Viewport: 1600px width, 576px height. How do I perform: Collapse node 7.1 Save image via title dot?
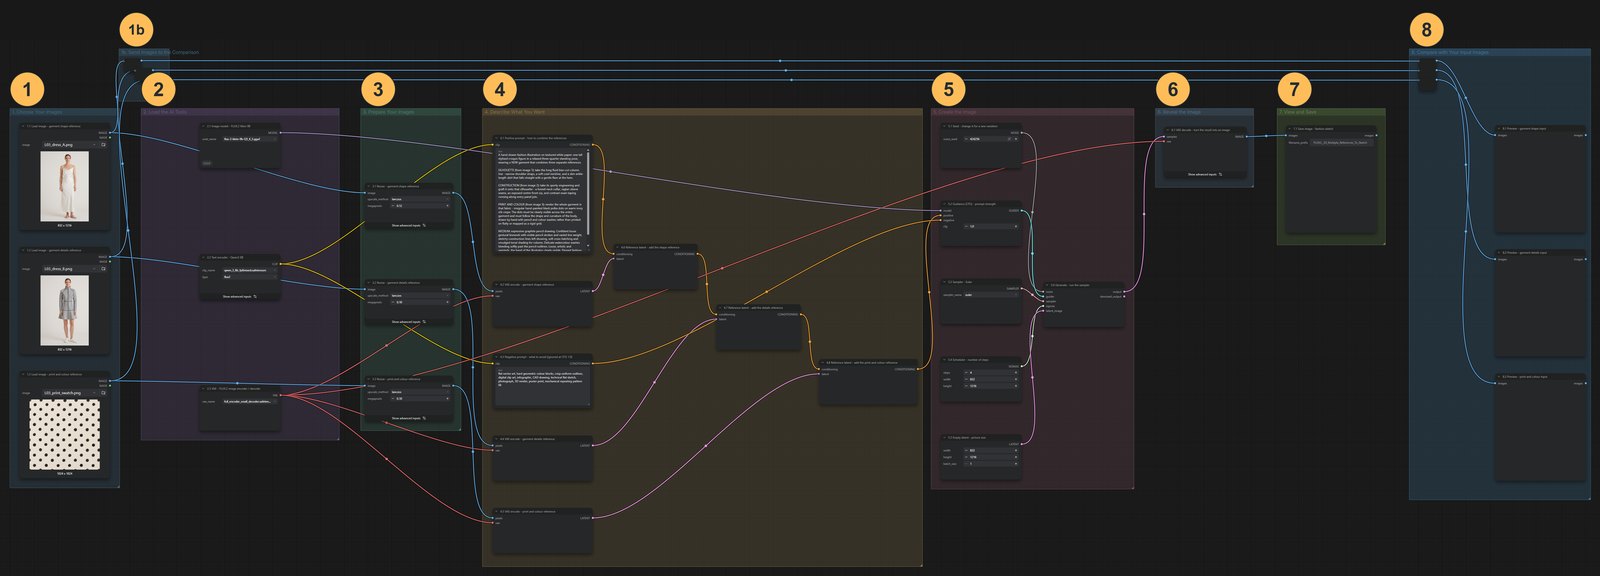point(1290,129)
